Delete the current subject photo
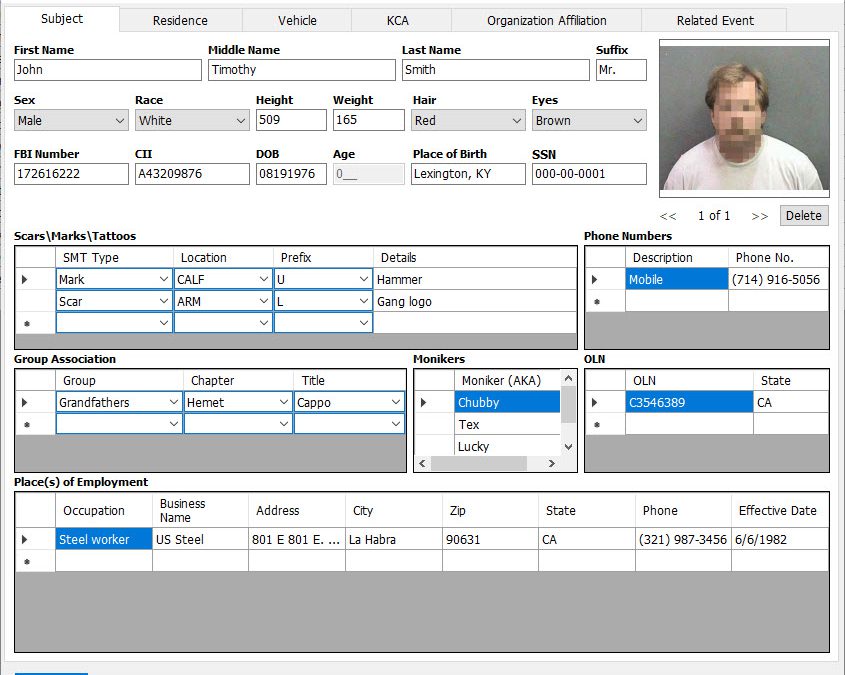This screenshot has height=675, width=845. pos(803,216)
